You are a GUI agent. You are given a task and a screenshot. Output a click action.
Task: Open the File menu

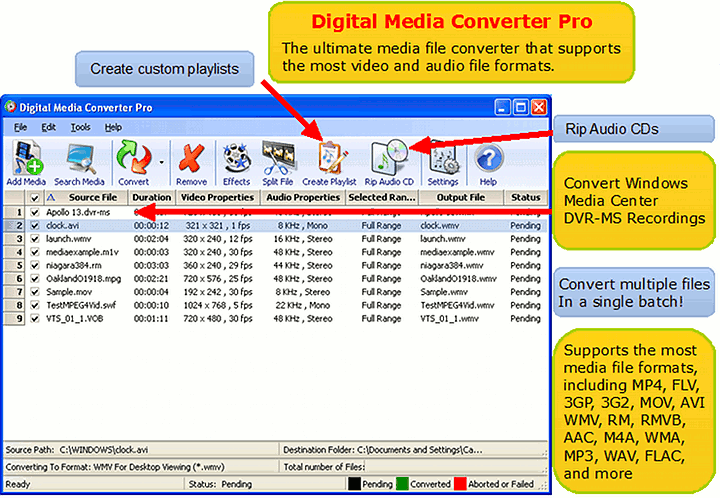coord(20,128)
